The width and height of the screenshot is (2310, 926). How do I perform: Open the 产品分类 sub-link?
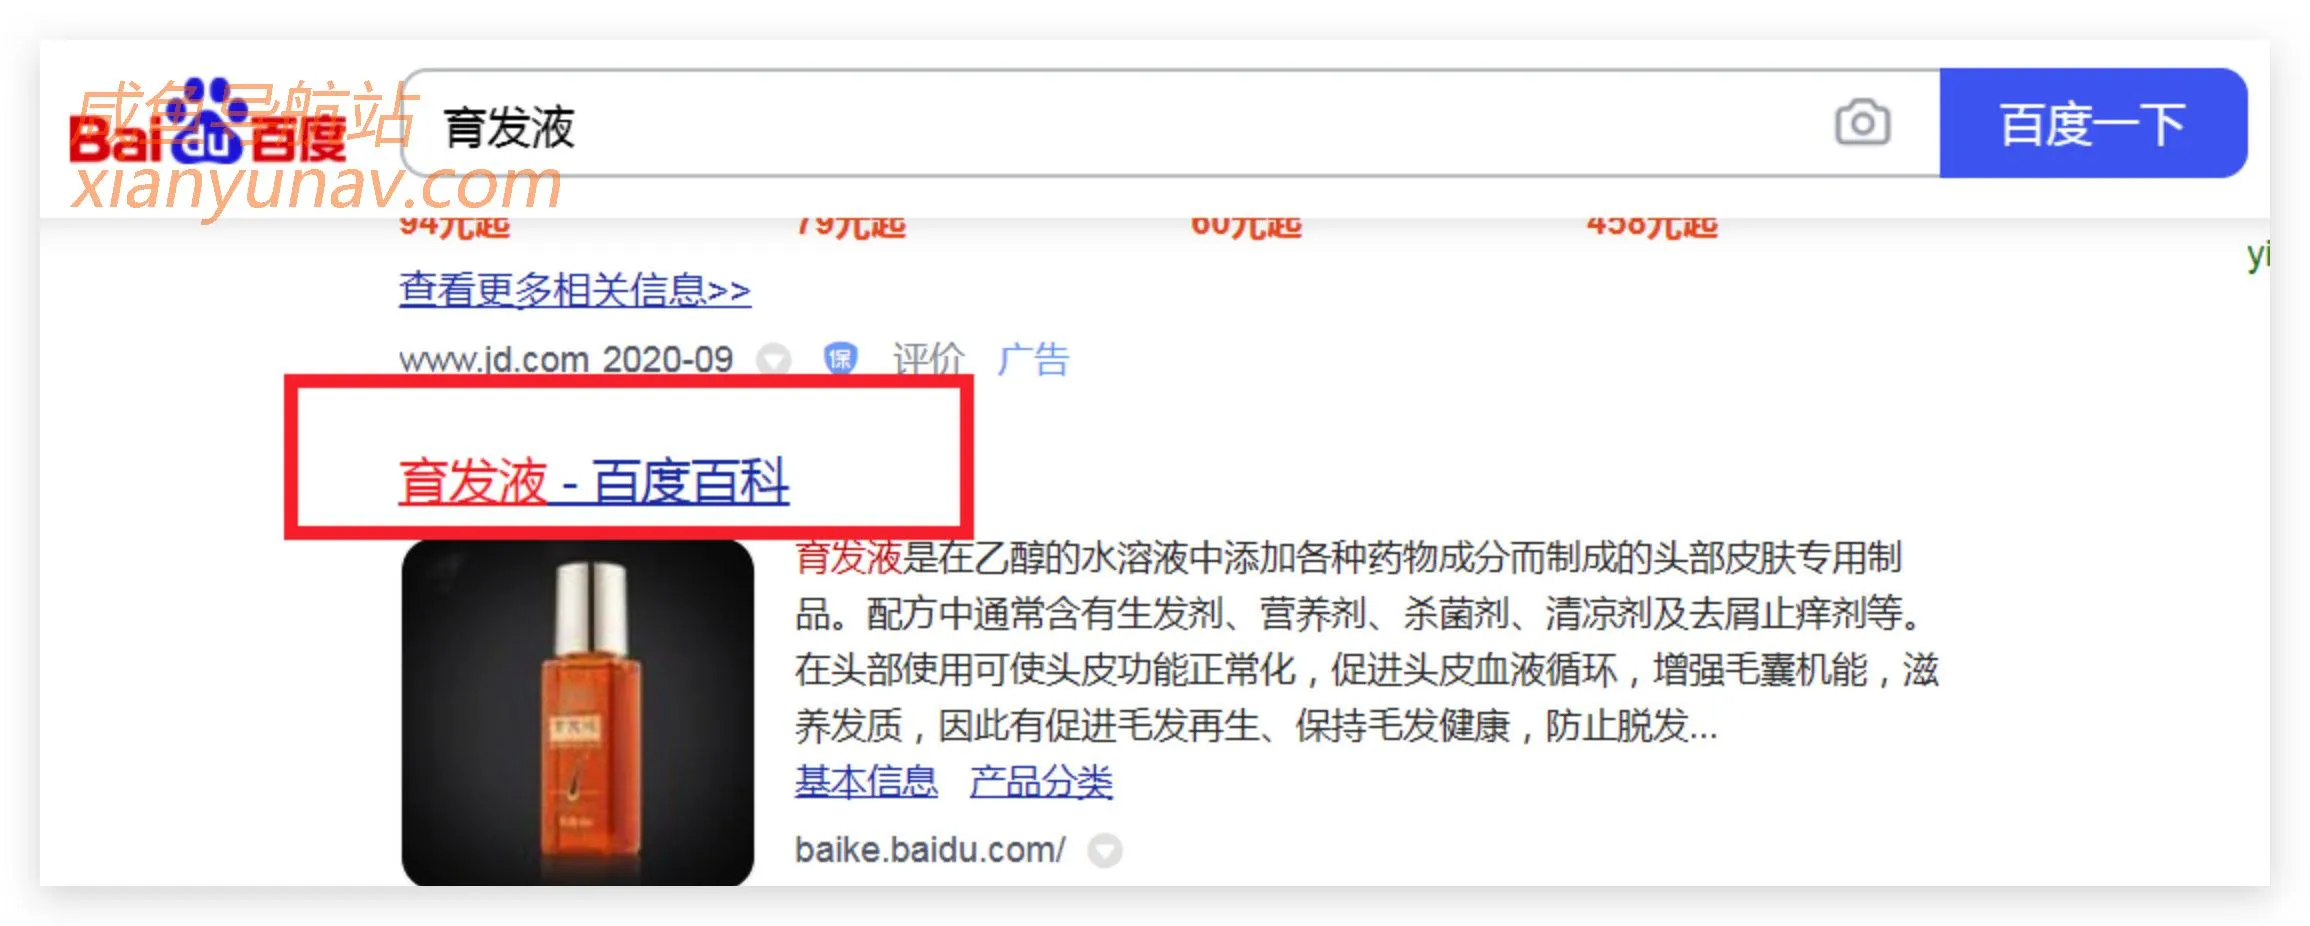tap(1041, 781)
